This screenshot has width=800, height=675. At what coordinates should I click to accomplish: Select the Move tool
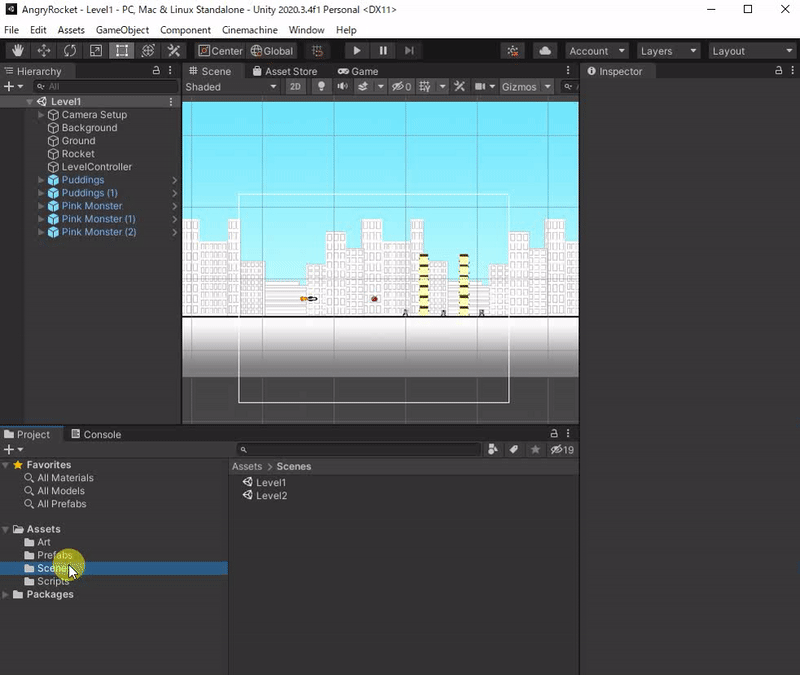pyautogui.click(x=43, y=51)
